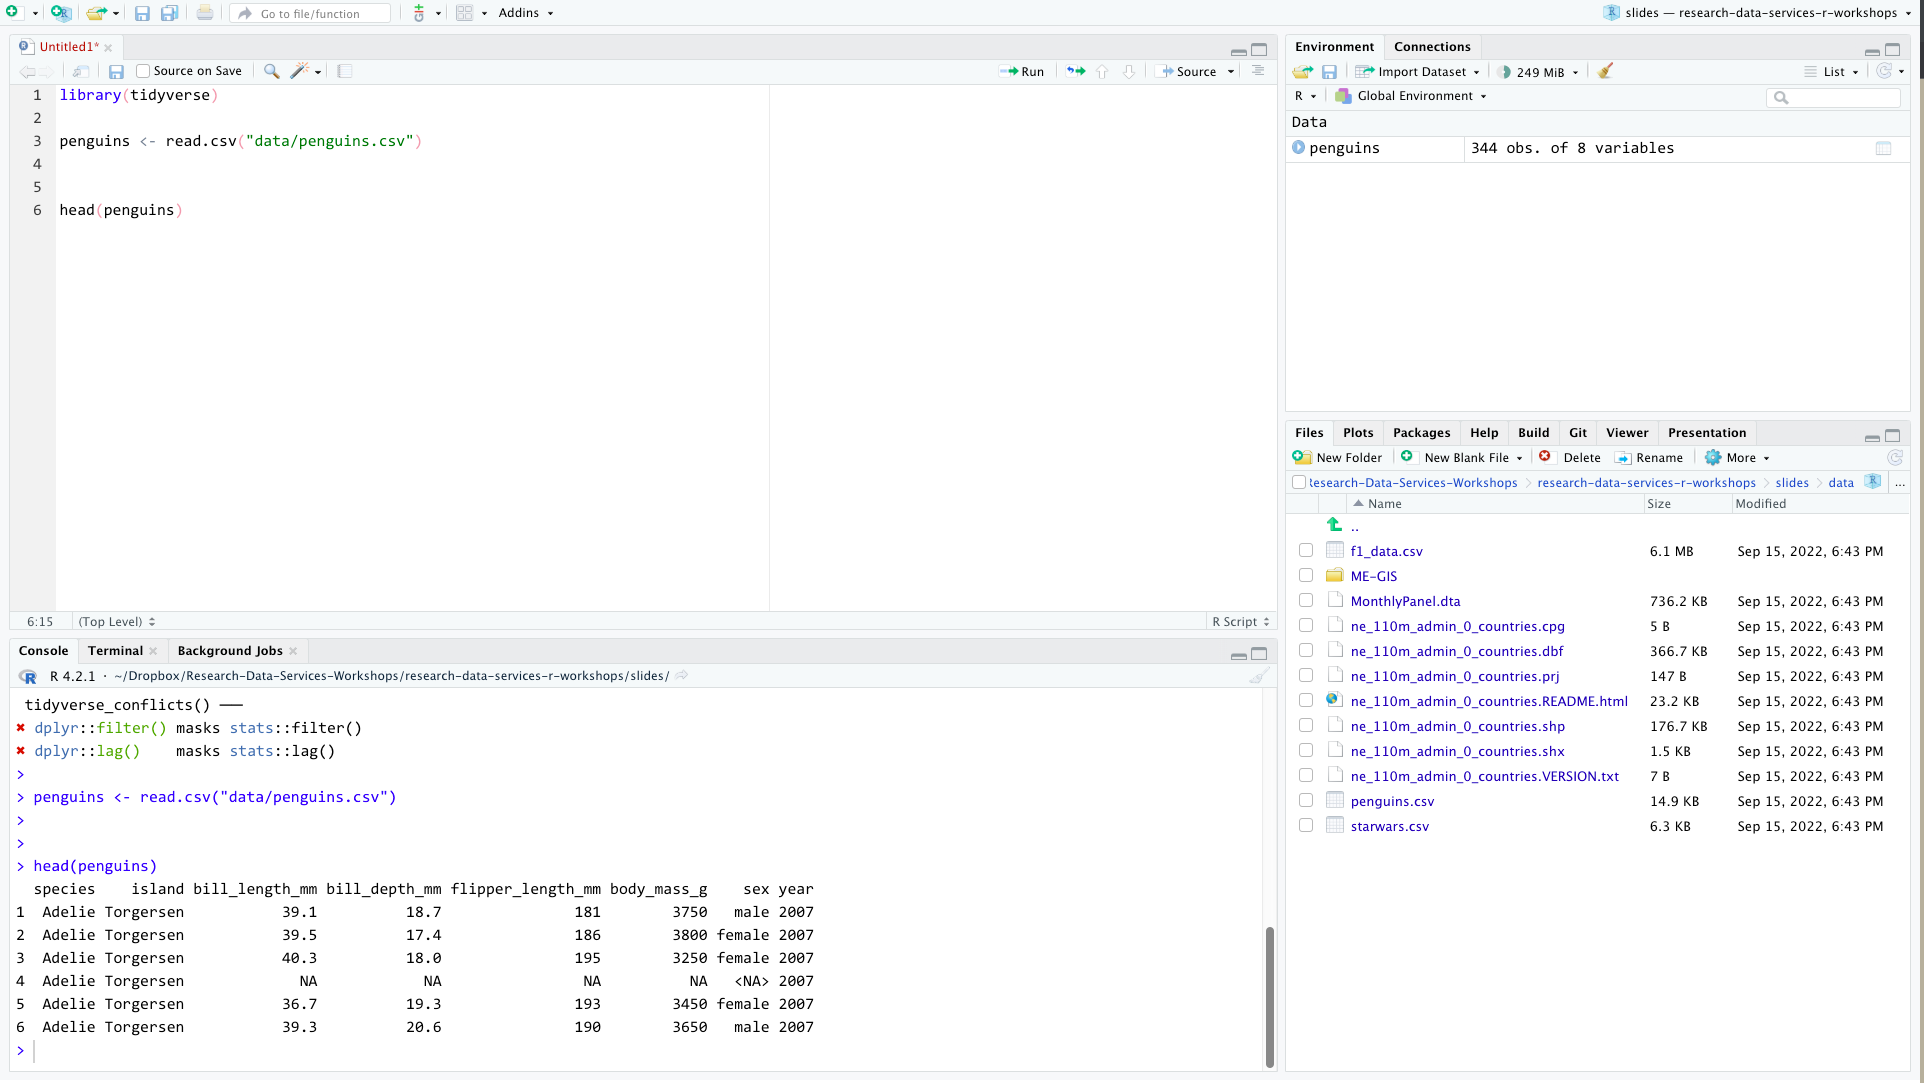Image resolution: width=1924 pixels, height=1083 pixels.
Task: Enable the Source on Save checkbox
Action: click(x=143, y=72)
